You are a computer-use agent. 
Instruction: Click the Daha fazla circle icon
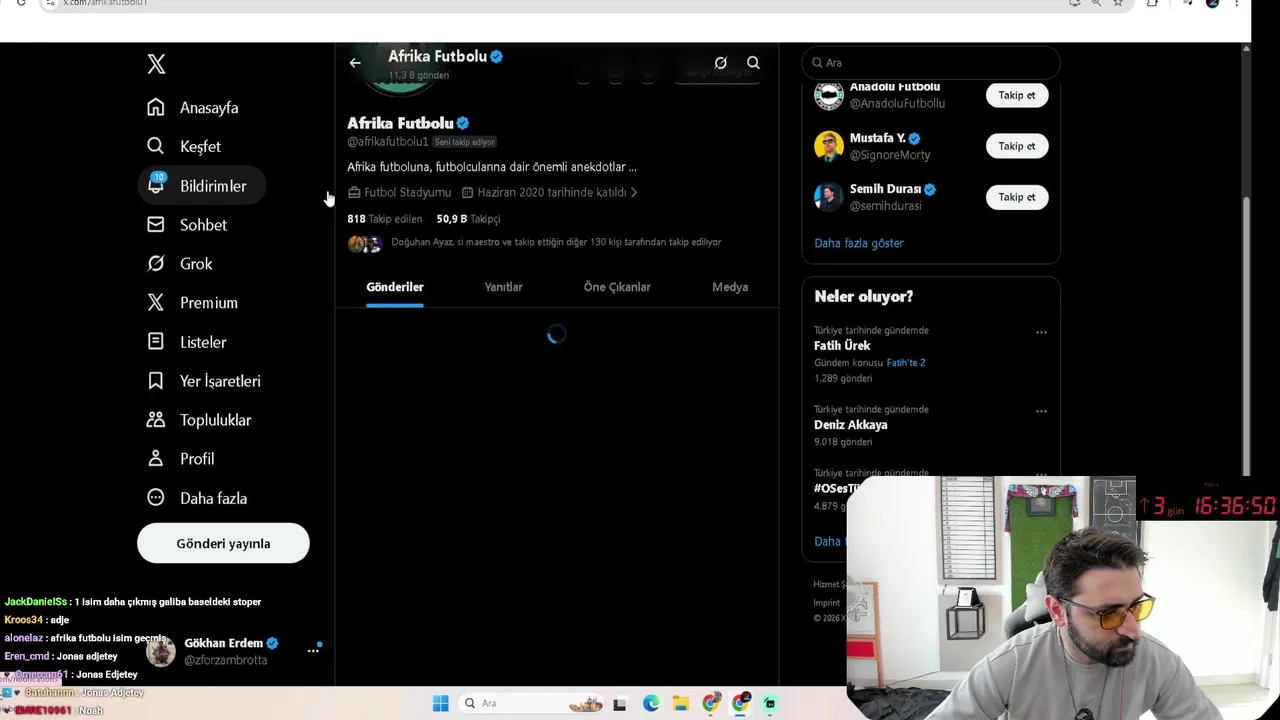coord(155,498)
